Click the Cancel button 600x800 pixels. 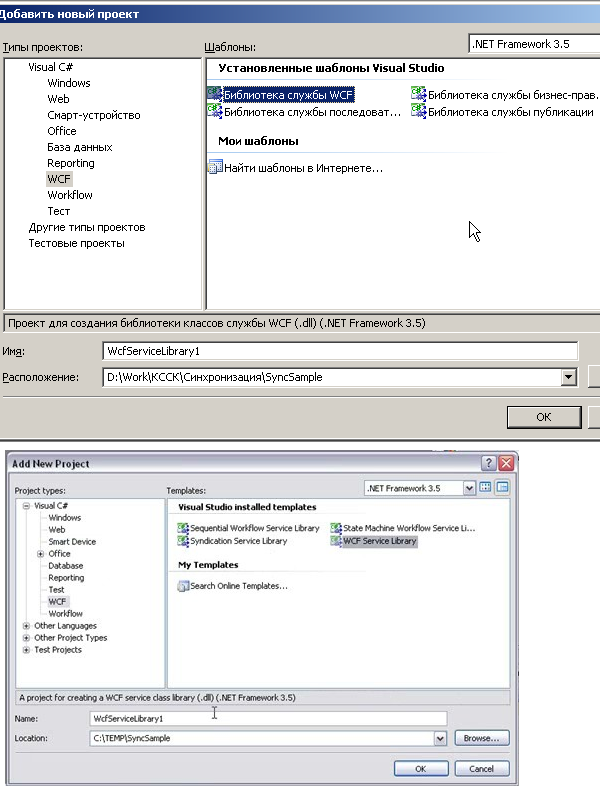[x=482, y=769]
